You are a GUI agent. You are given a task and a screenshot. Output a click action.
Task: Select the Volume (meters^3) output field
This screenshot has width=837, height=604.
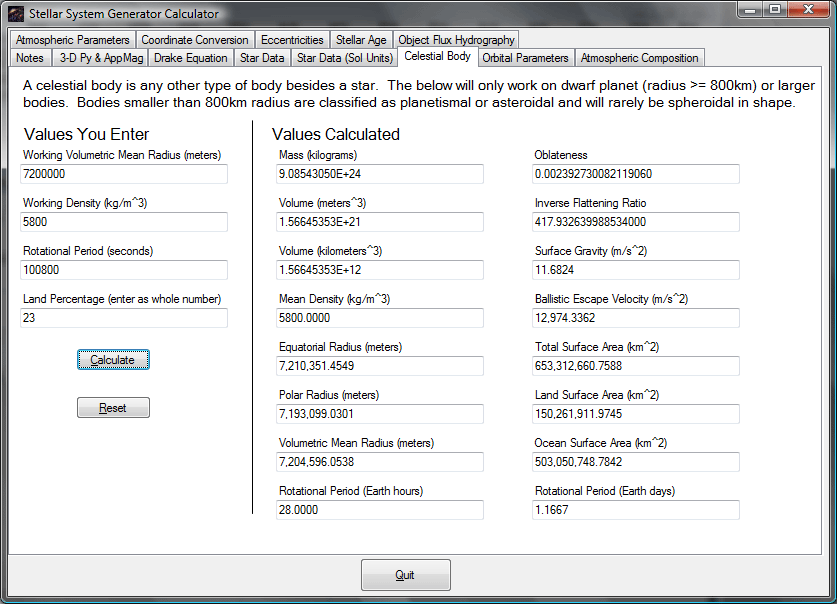(380, 222)
